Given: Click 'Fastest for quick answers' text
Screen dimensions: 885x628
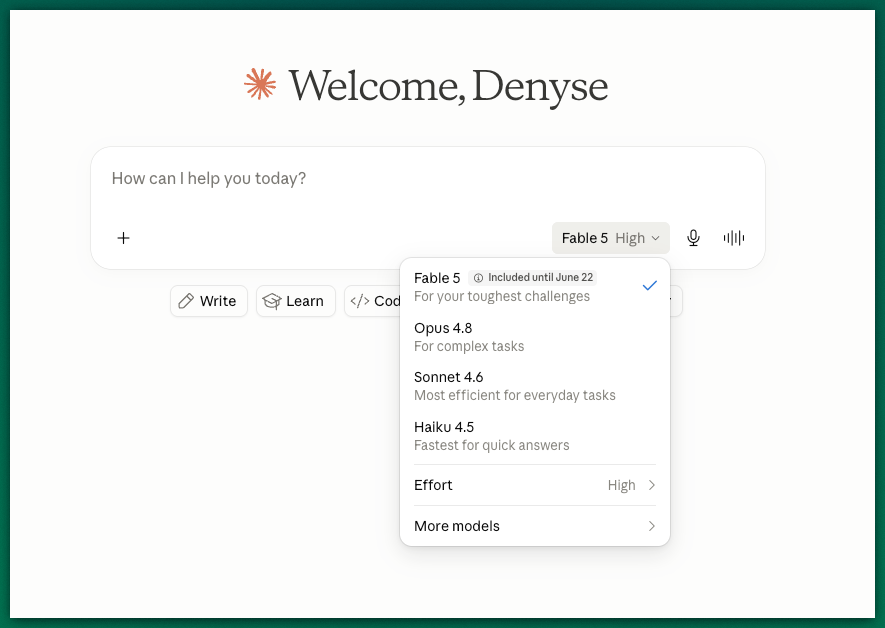Looking at the screenshot, I should pyautogui.click(x=492, y=445).
